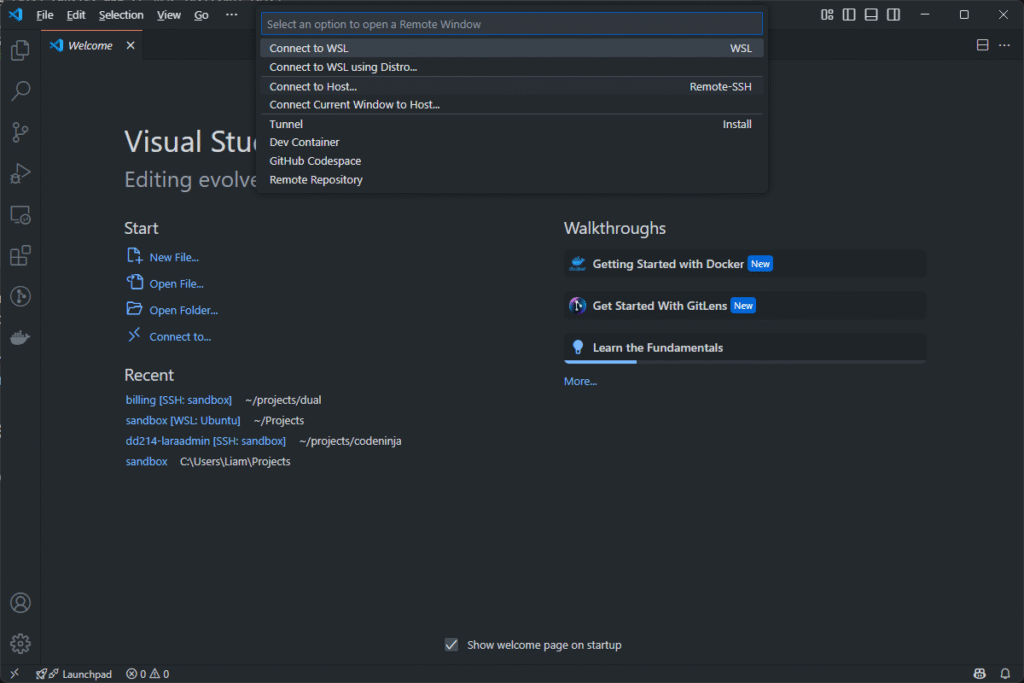Select Connect to WSL option
Screen dimensions: 1024x683
[x=511, y=48]
